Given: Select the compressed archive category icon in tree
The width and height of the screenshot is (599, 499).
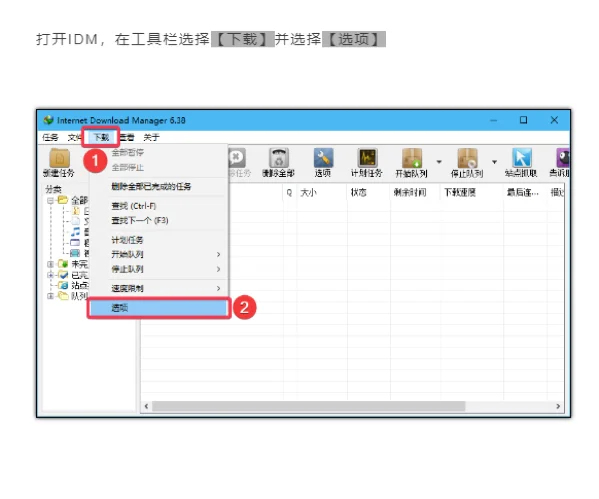Looking at the screenshot, I should point(76,211).
